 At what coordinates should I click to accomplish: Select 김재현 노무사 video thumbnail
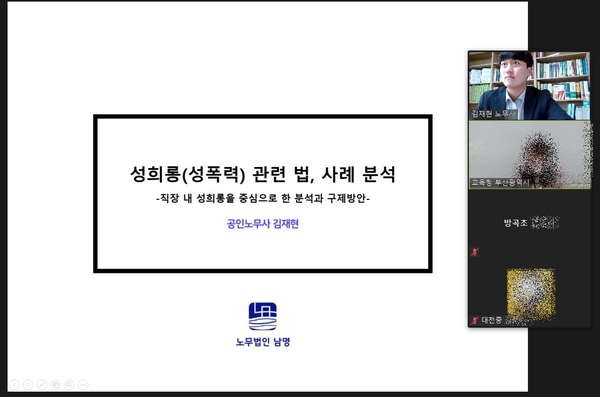click(529, 86)
